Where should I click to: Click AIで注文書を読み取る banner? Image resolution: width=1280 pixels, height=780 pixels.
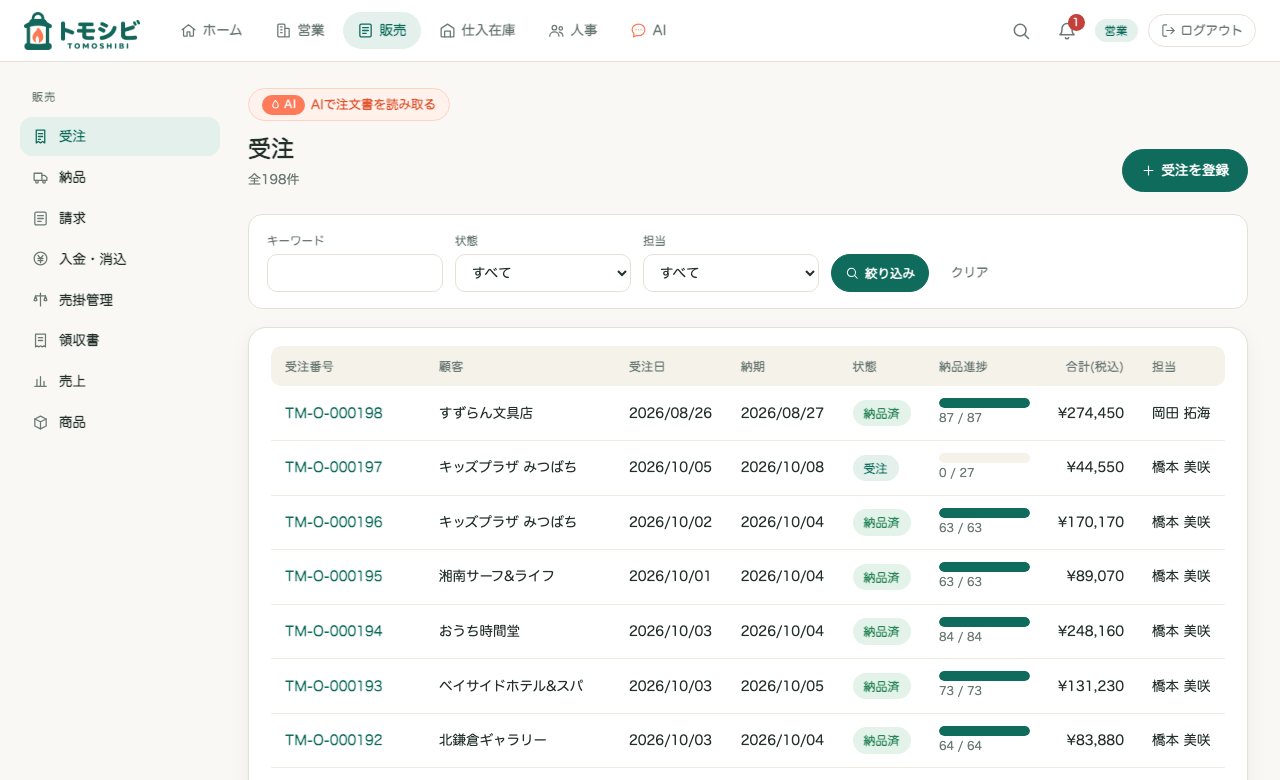[x=349, y=104]
